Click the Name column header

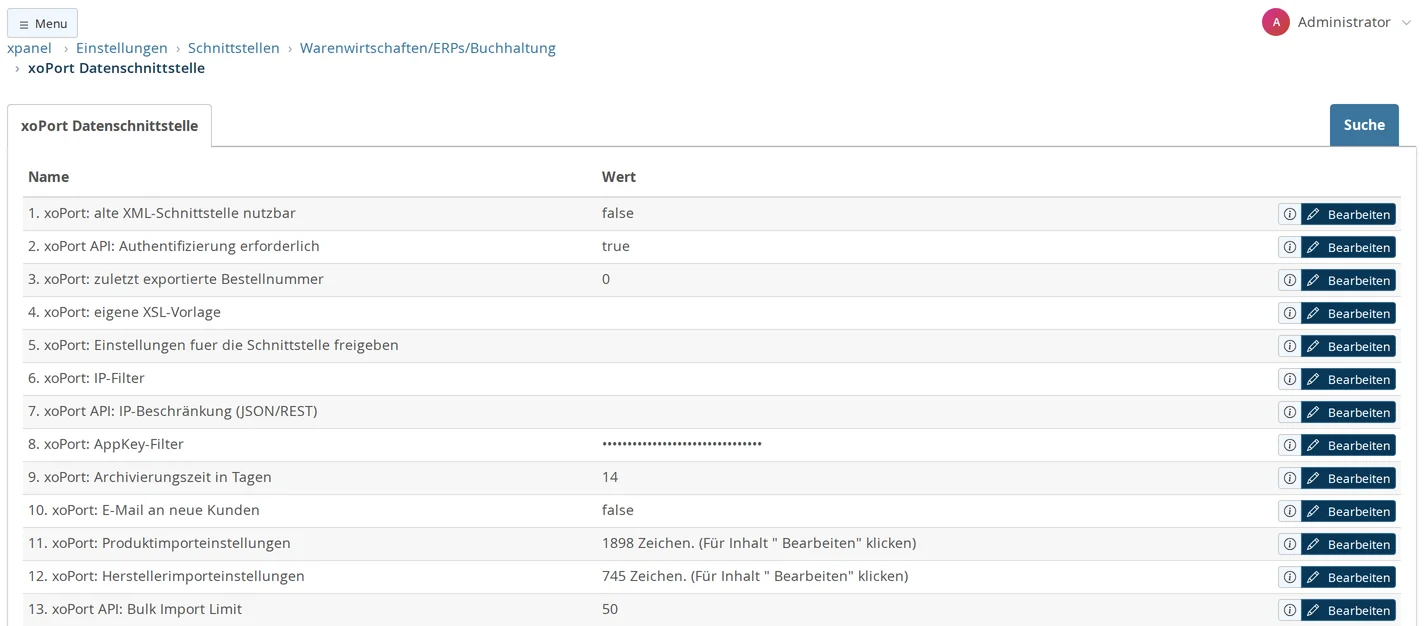click(48, 177)
